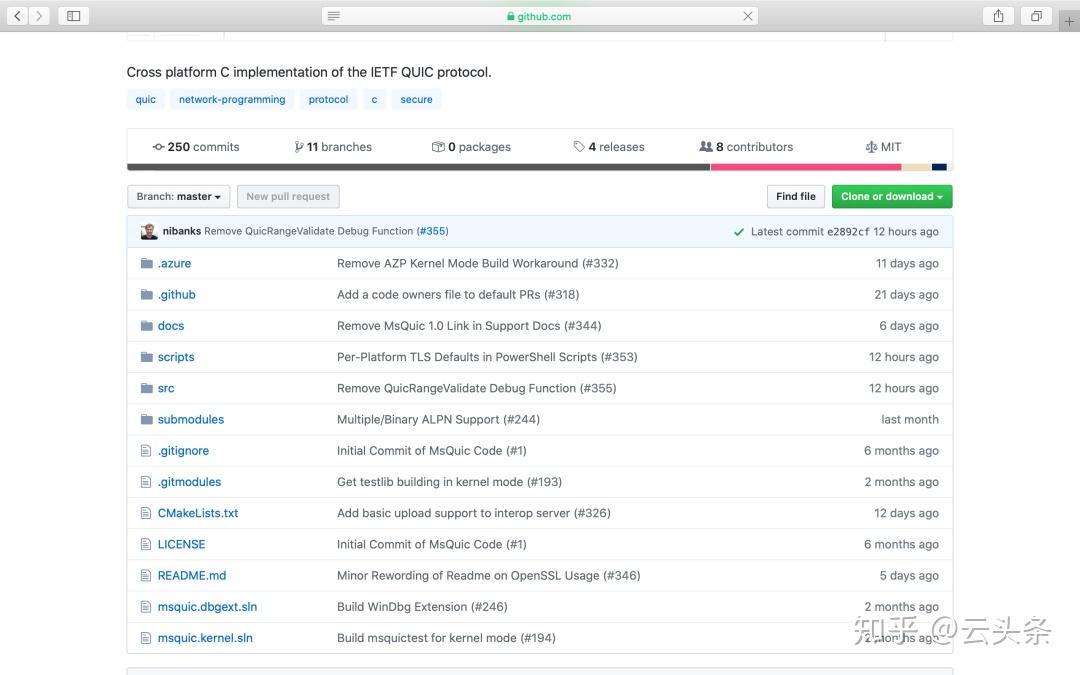Click the language breakdown color bar
The image size is (1080, 675).
coord(540,167)
